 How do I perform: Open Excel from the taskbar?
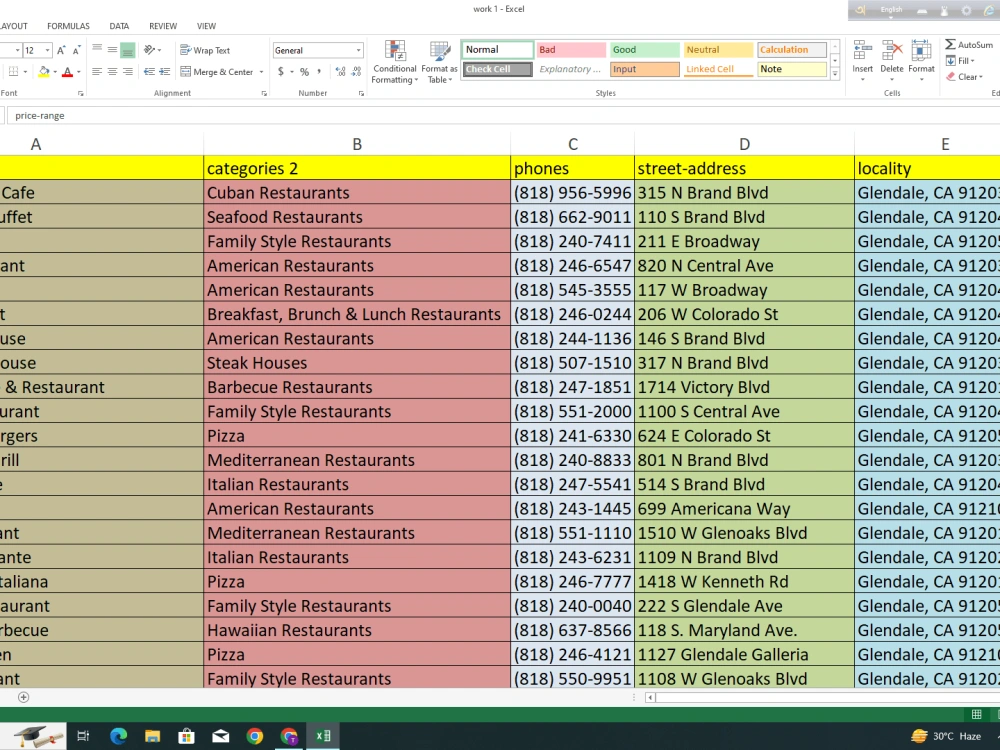pos(322,735)
